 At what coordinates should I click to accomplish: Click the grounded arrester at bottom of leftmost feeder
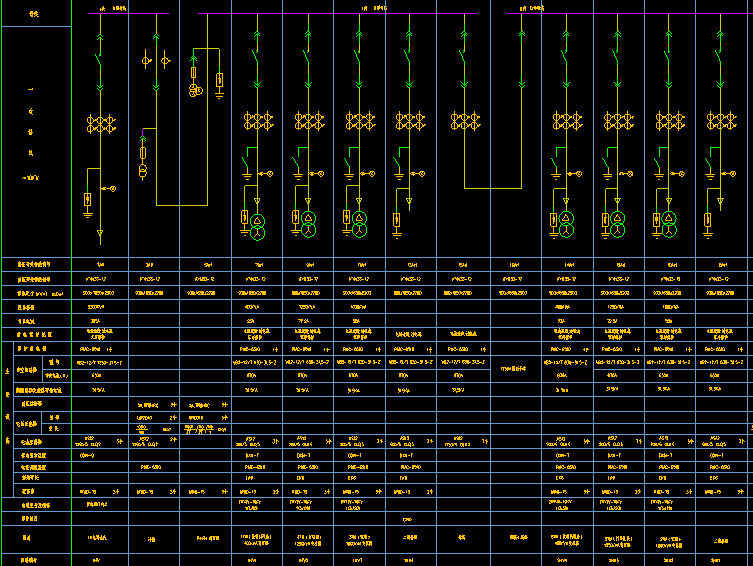click(88, 202)
